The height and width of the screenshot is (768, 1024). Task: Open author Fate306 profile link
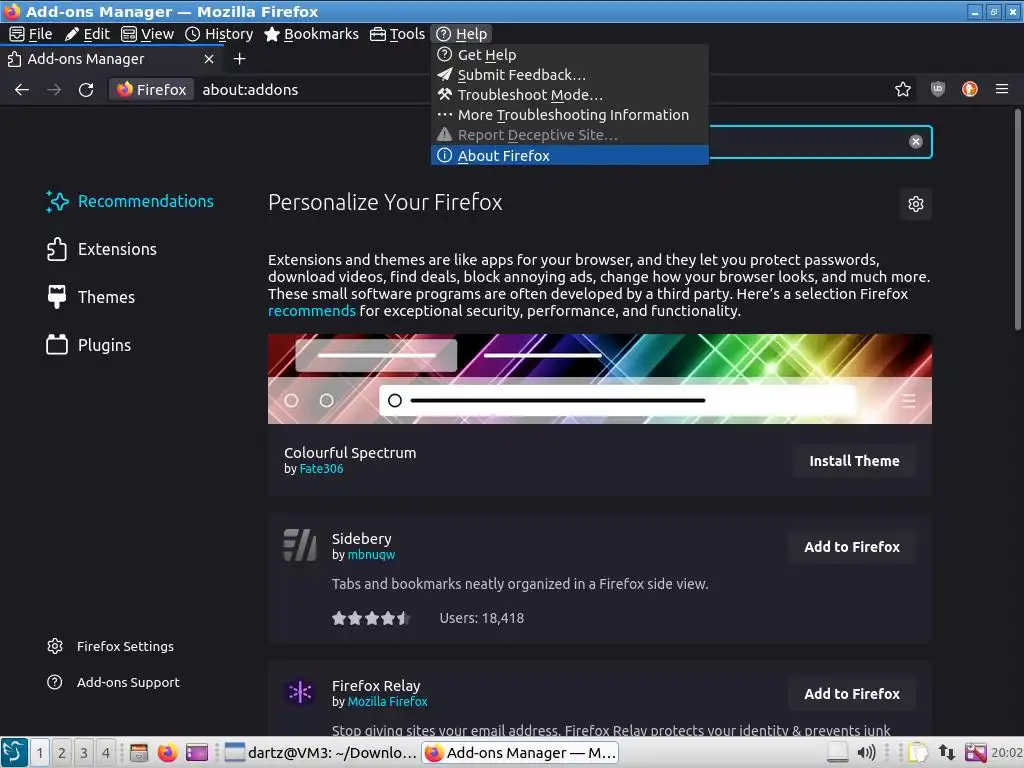tap(321, 469)
